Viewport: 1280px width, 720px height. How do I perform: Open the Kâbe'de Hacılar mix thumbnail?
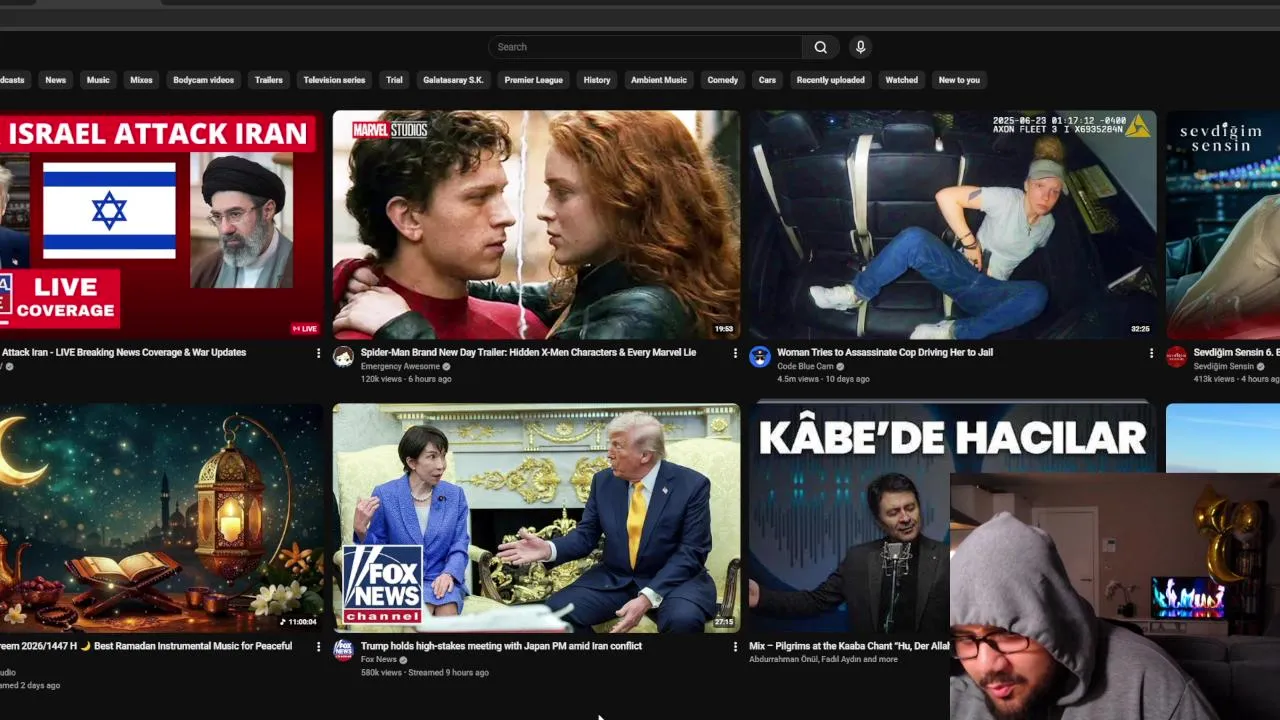[850, 518]
